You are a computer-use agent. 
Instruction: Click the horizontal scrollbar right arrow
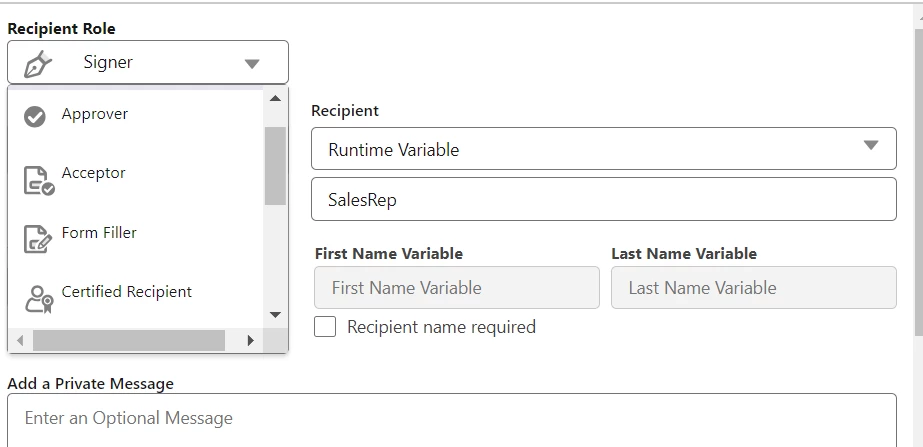click(250, 341)
